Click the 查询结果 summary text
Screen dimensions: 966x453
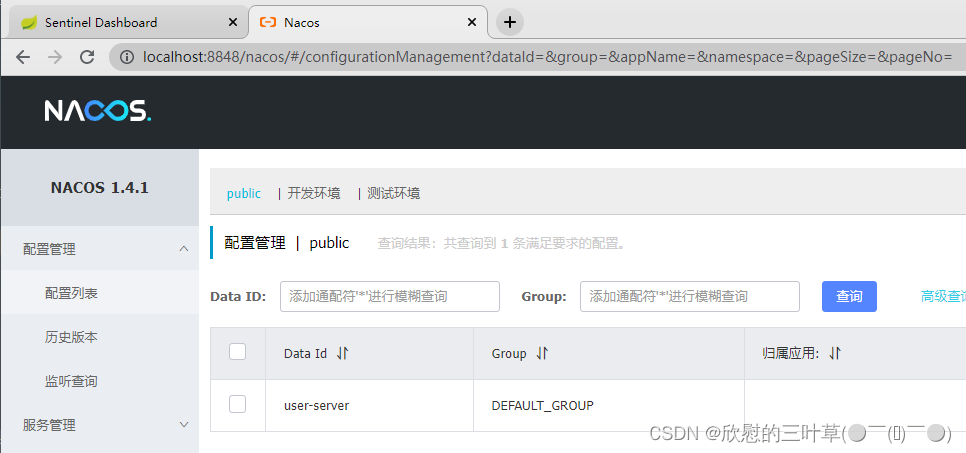[x=501, y=244]
